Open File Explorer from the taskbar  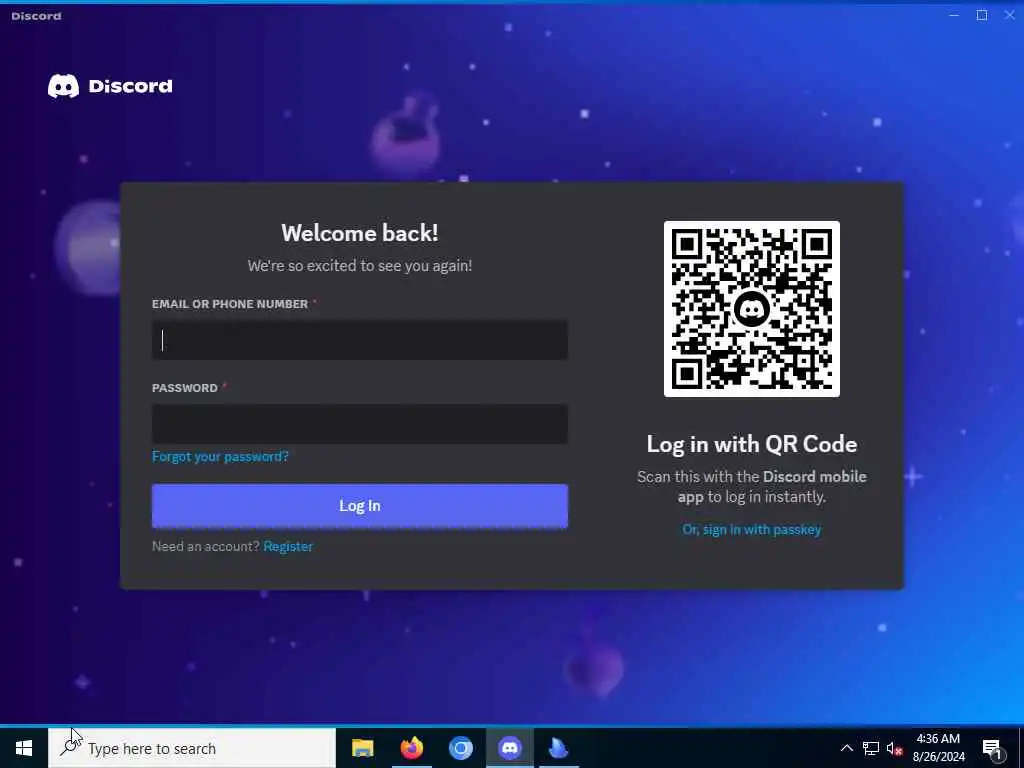[x=362, y=748]
